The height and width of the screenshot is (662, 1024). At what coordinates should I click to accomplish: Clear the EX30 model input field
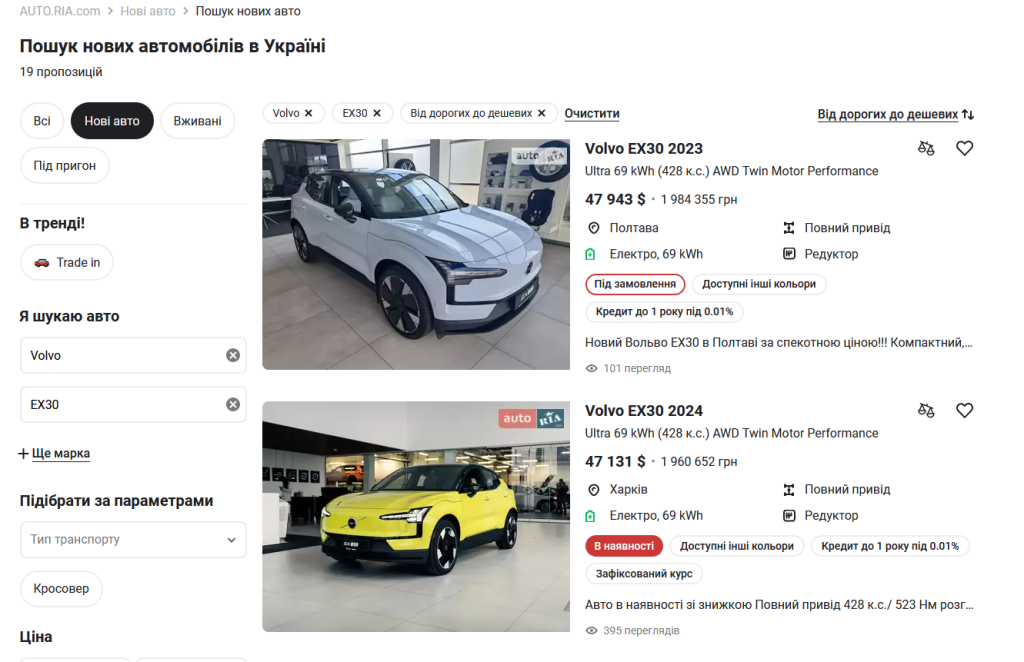[x=233, y=405]
